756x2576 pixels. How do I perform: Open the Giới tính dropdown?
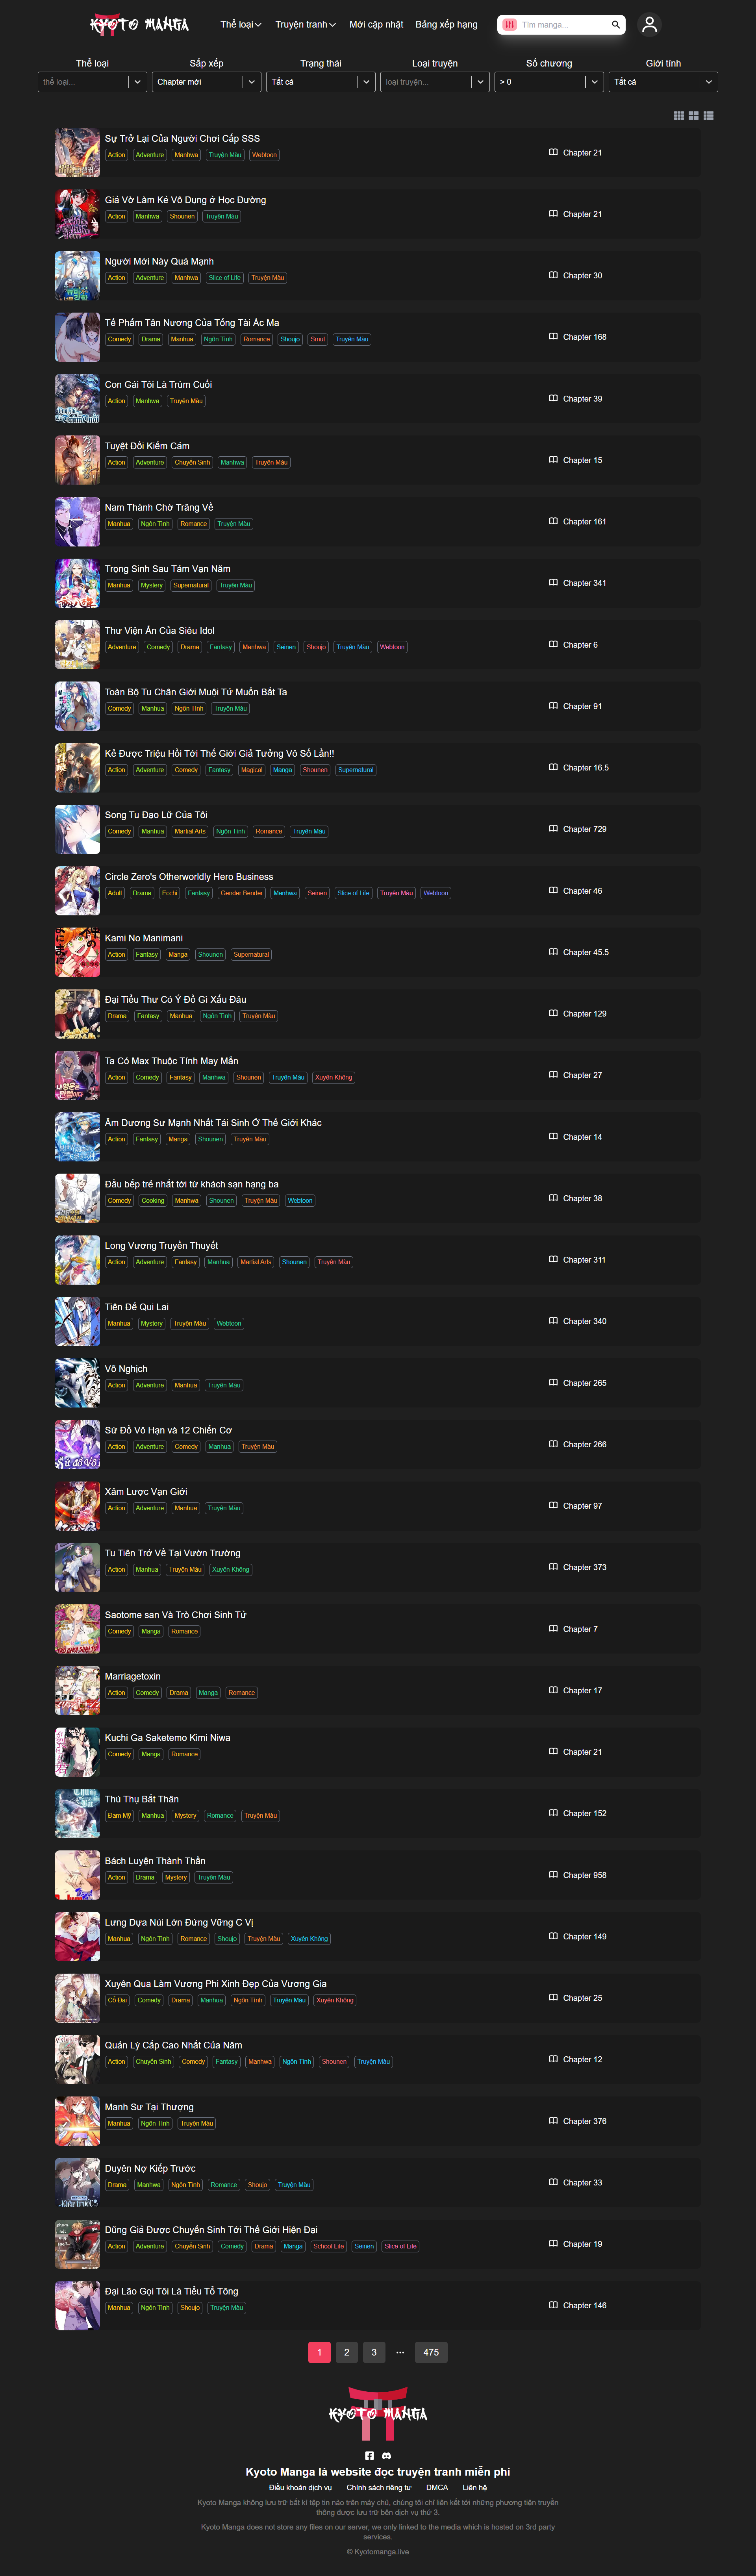pos(663,82)
